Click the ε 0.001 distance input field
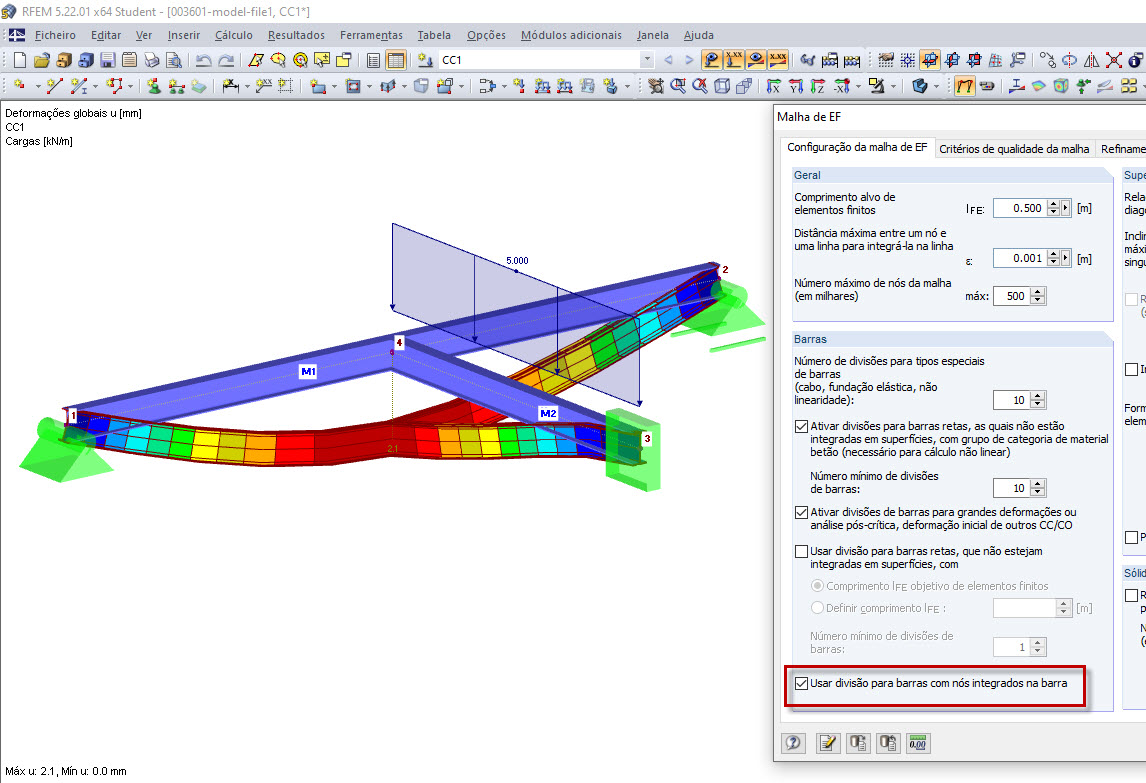The width and height of the screenshot is (1146, 783). pyautogui.click(x=1020, y=258)
